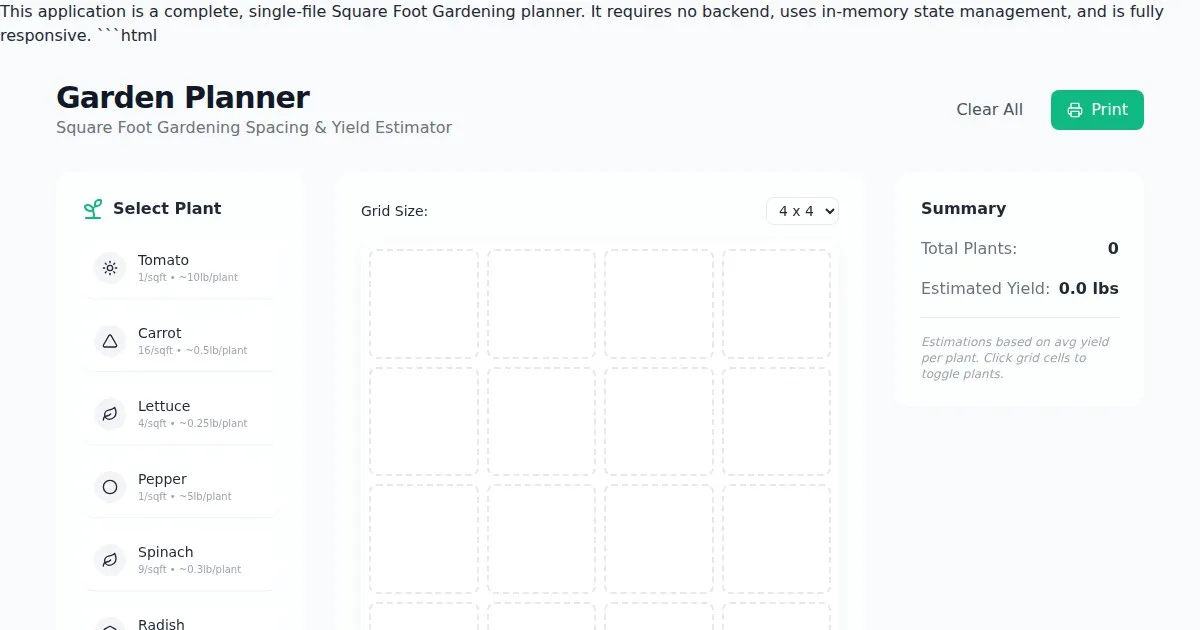Image resolution: width=1200 pixels, height=630 pixels.
Task: Toggle third row, third column grid cell
Action: click(658, 539)
